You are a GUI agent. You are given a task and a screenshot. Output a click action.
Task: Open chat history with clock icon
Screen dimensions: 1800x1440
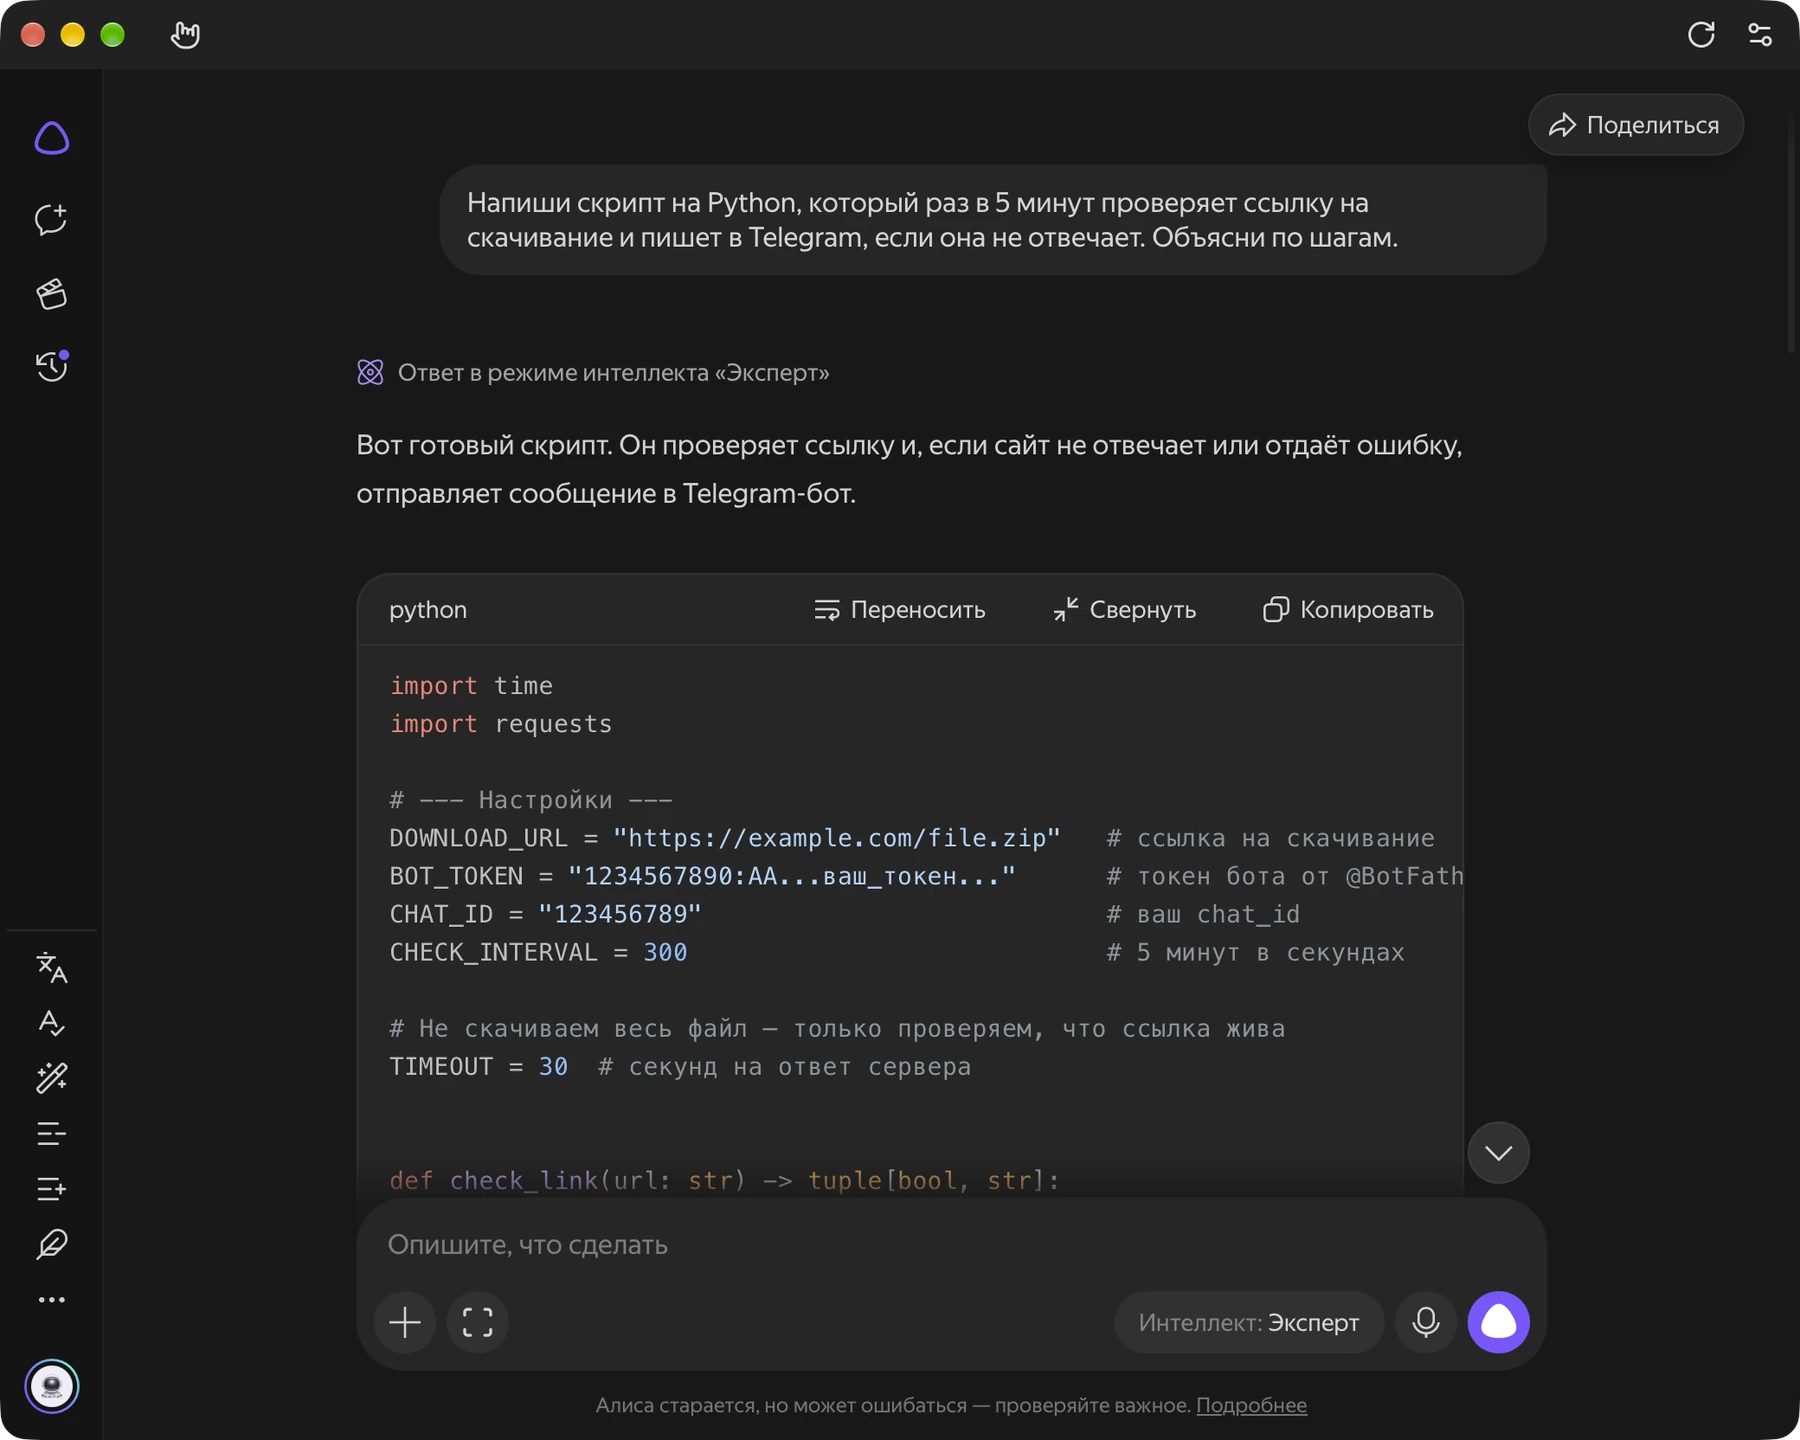52,366
